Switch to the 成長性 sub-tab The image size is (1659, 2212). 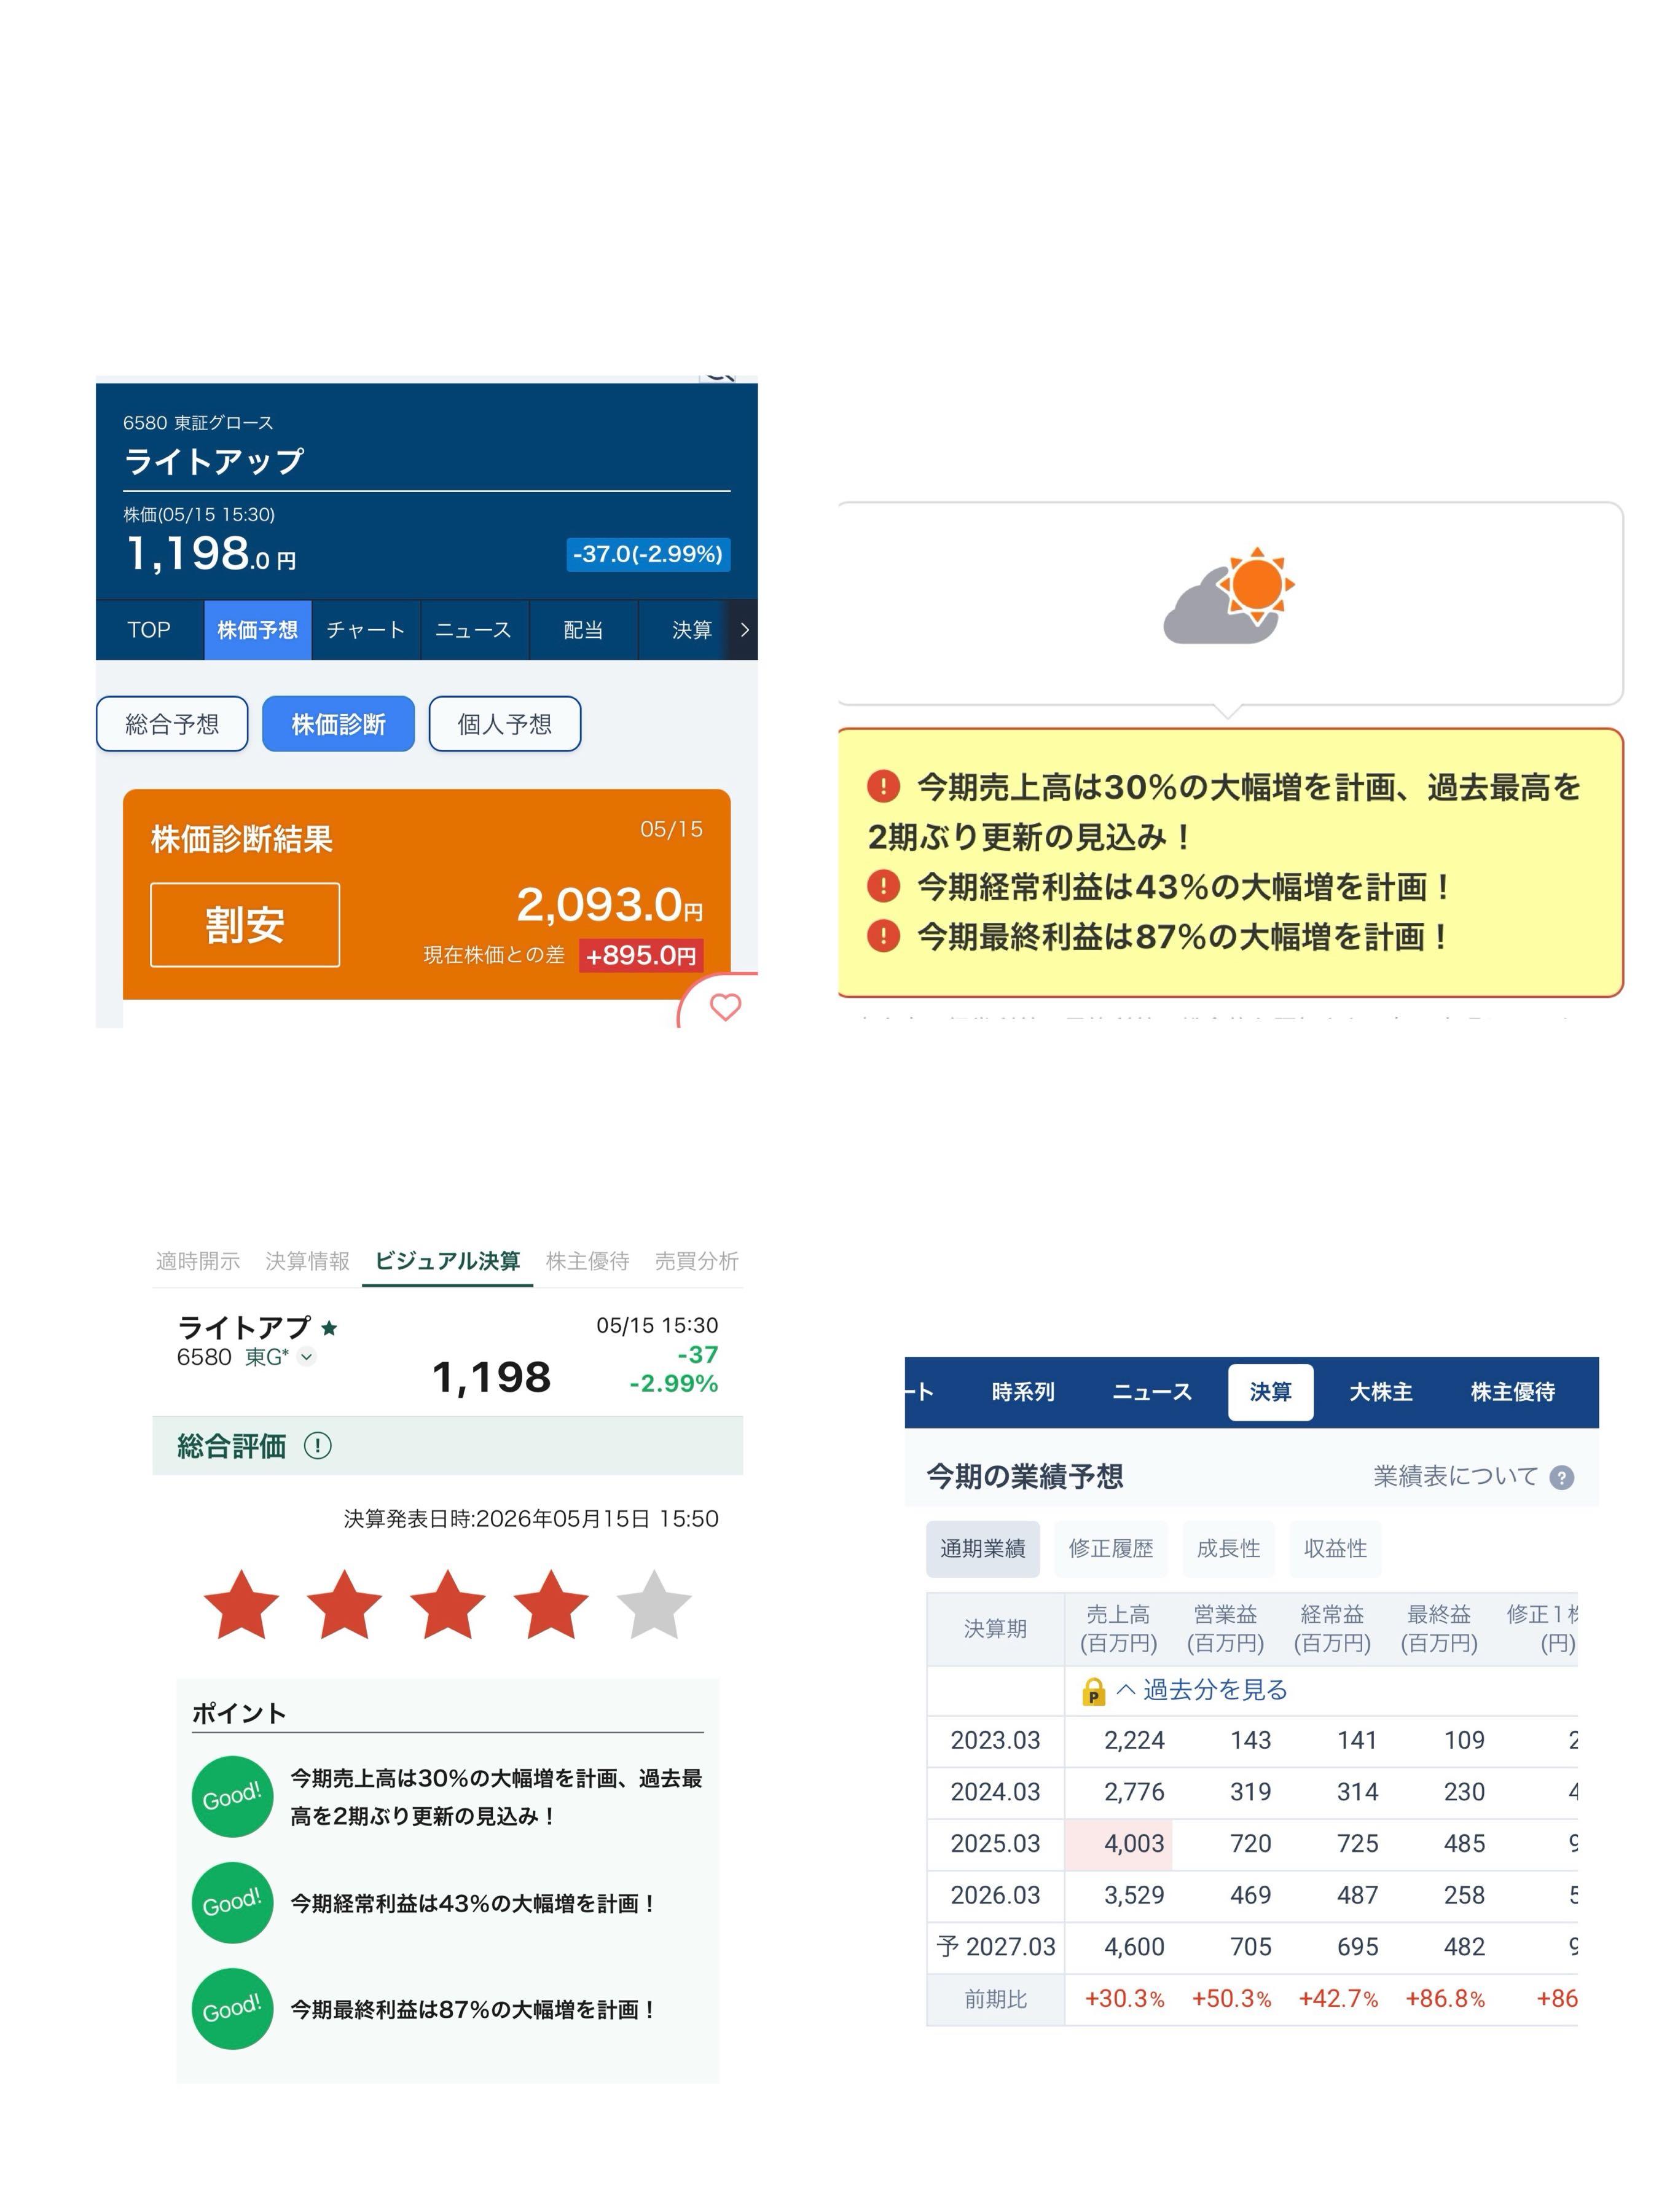click(x=1229, y=1549)
